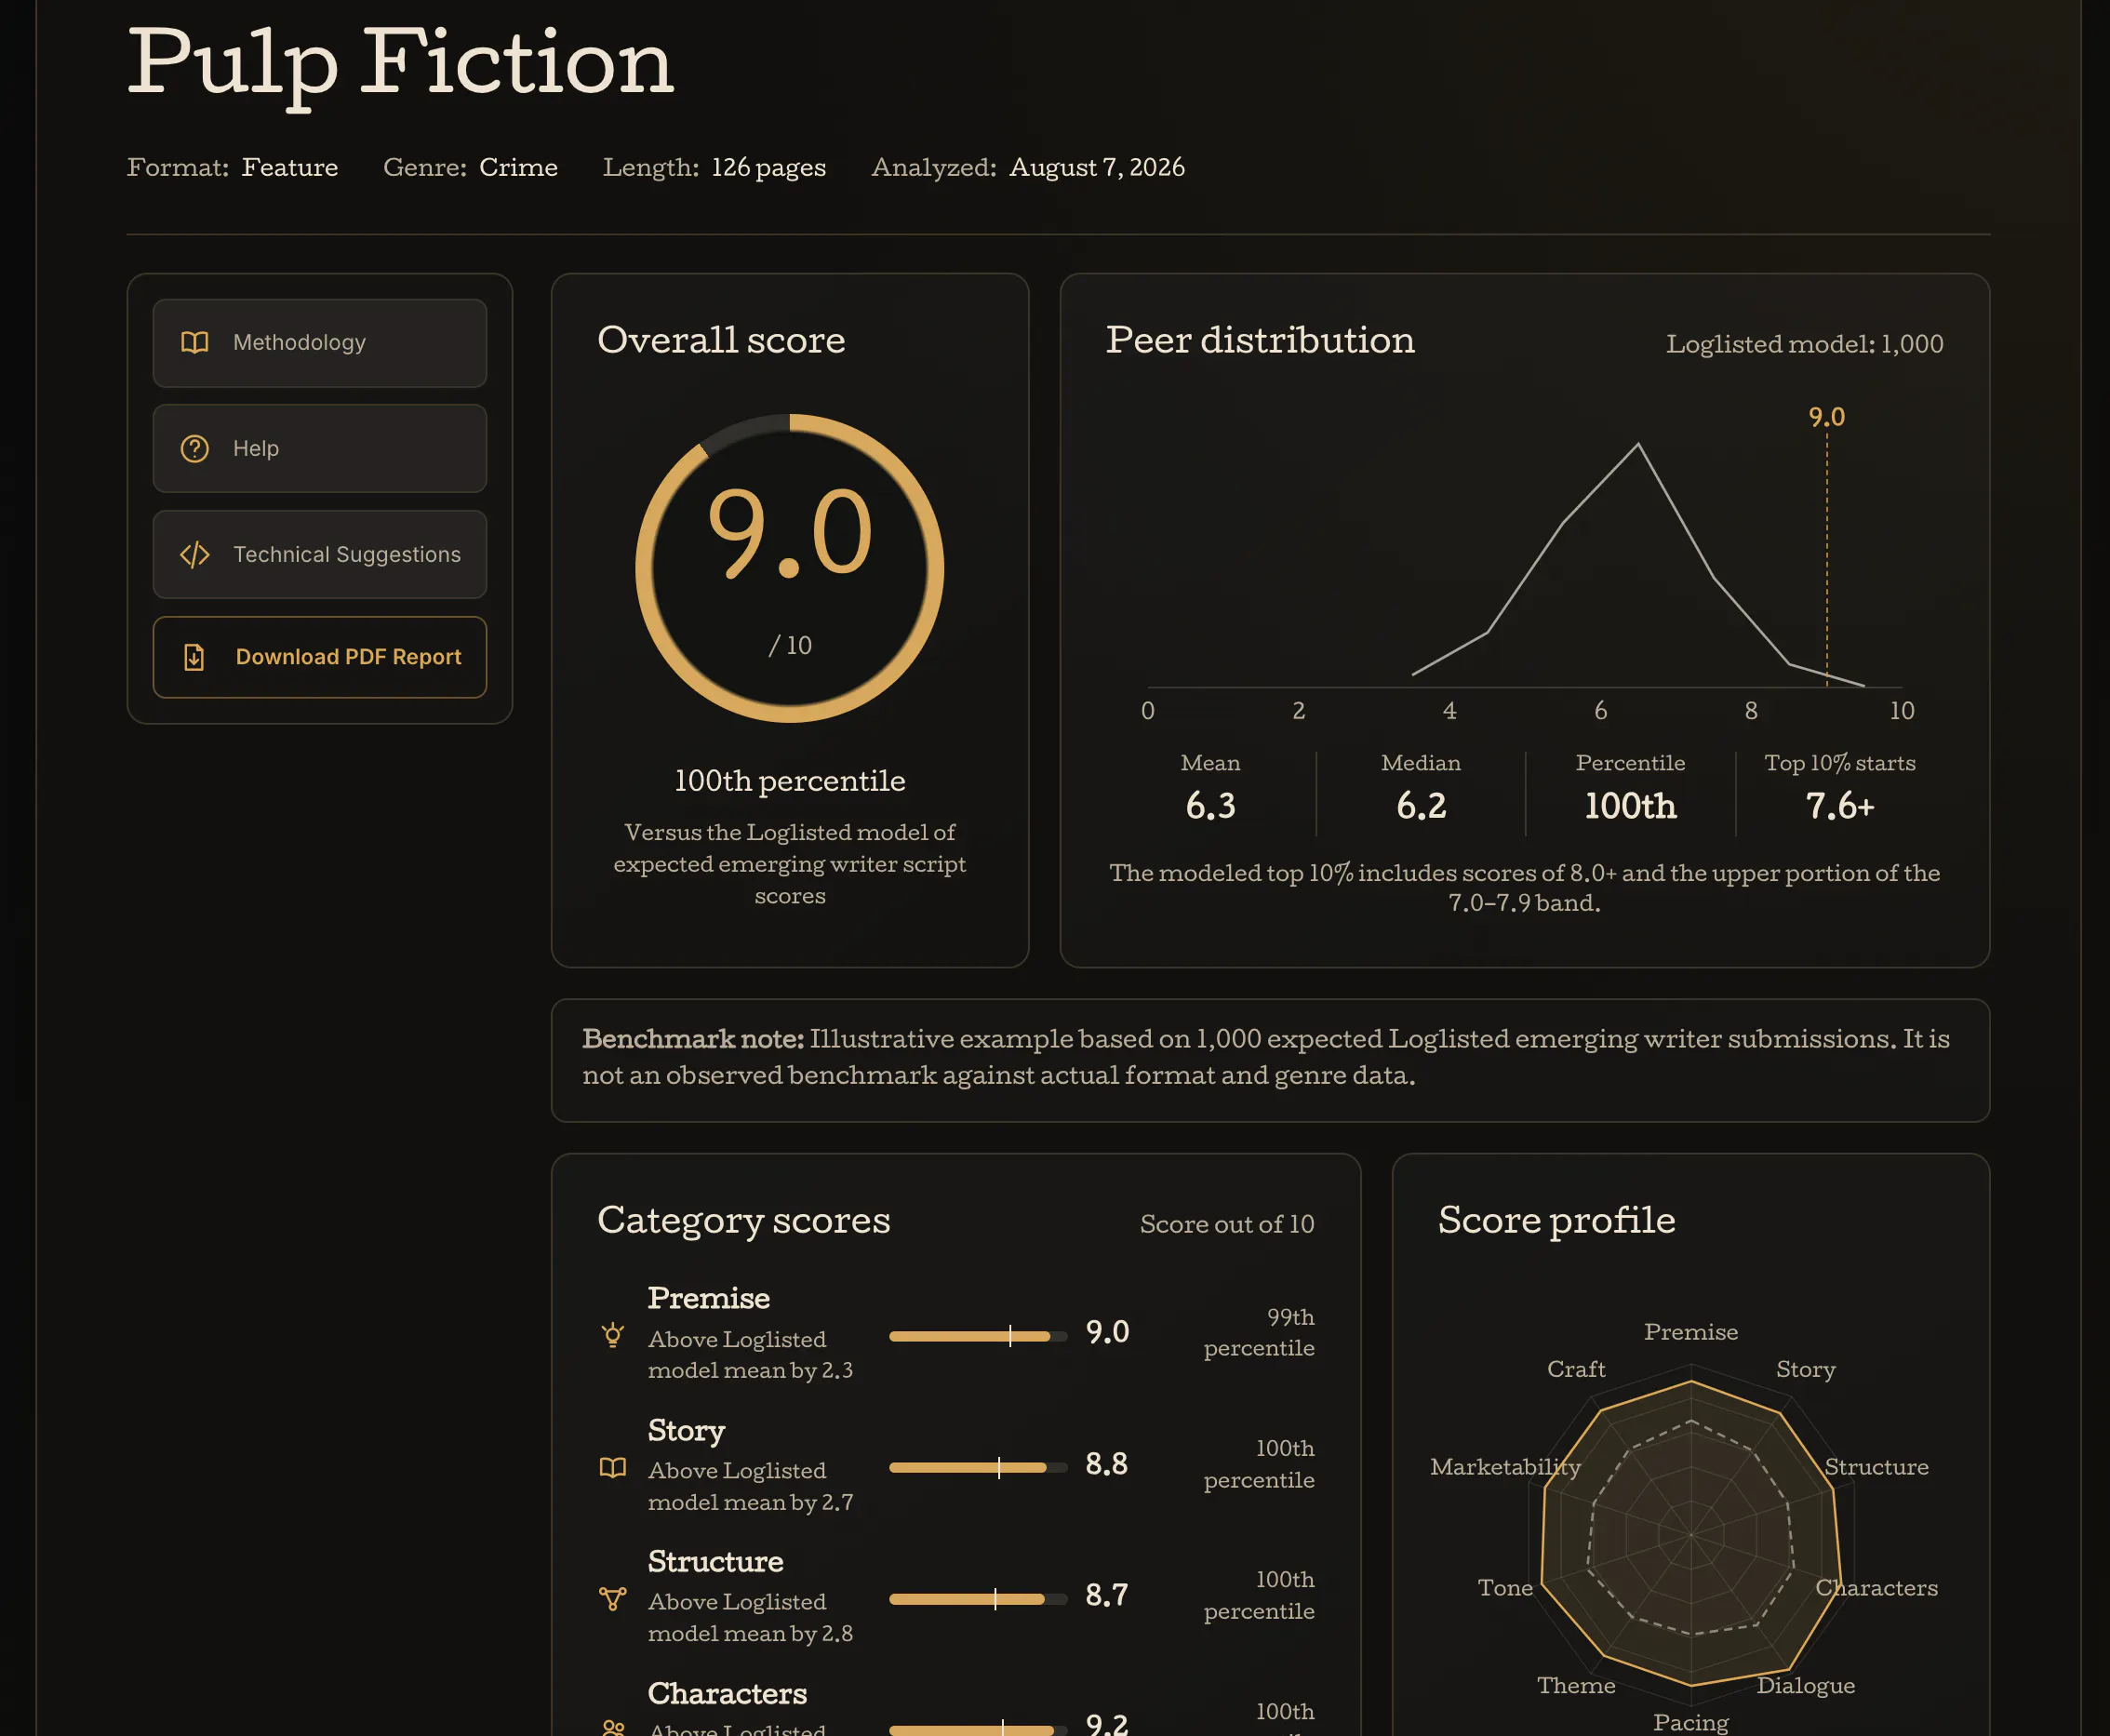Screen dimensions: 2110x1736
Task: Click the radar 'Craft' axis label
Action: tap(1576, 1369)
